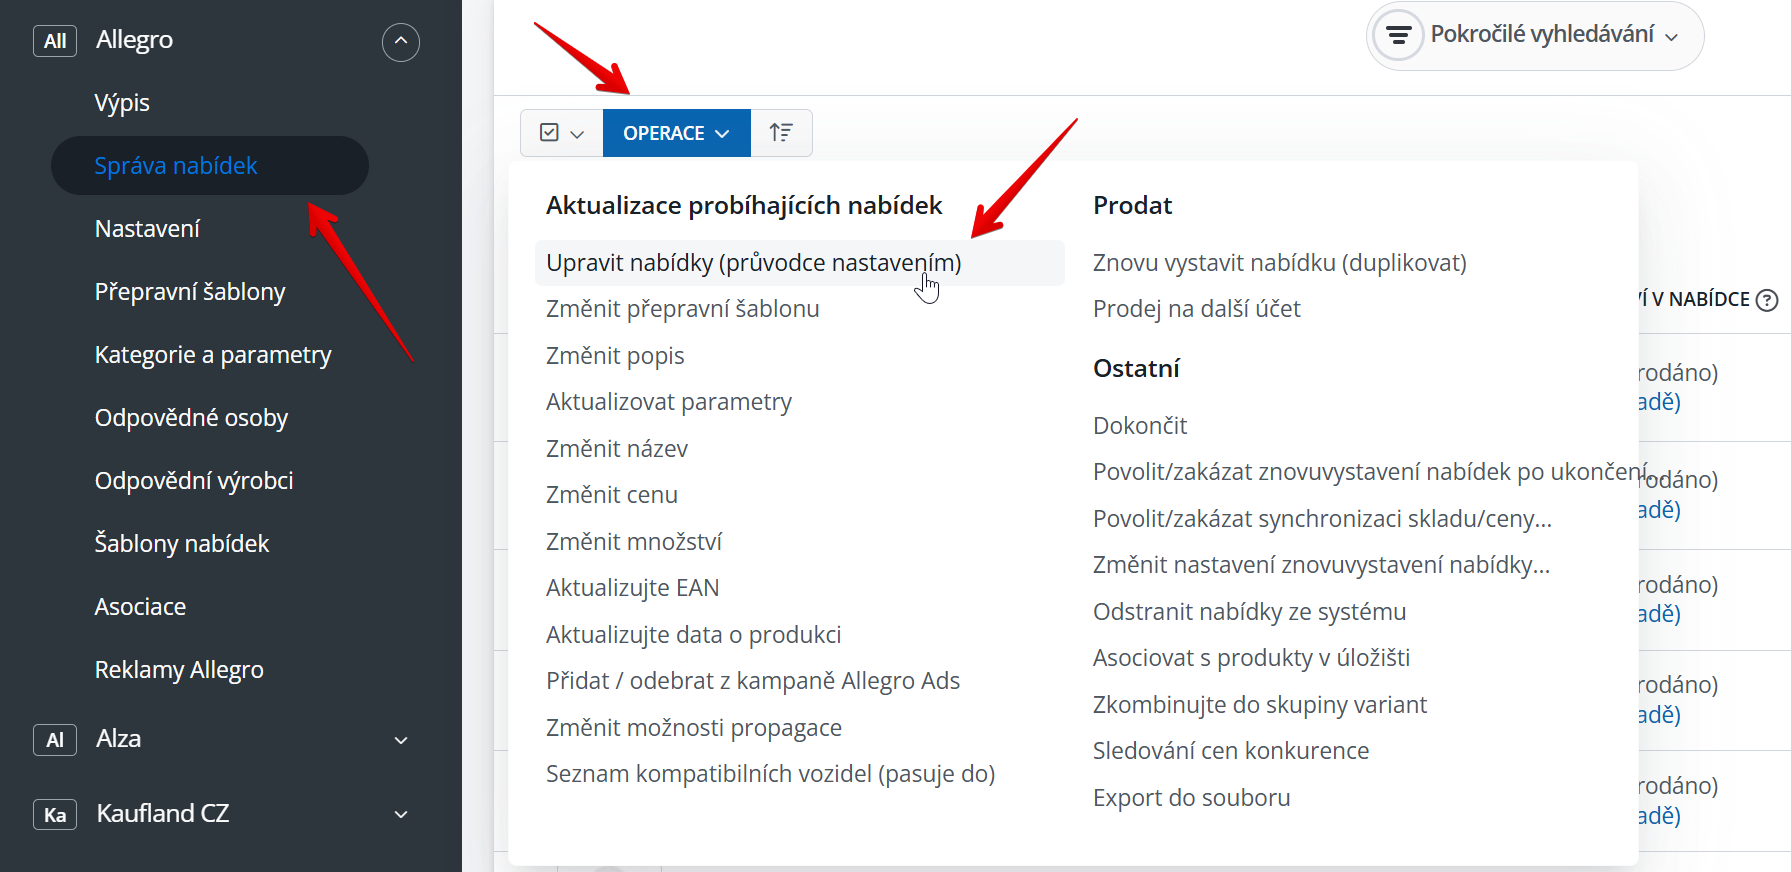Open the OPERACE dropdown button
The width and height of the screenshot is (1791, 872).
point(676,133)
